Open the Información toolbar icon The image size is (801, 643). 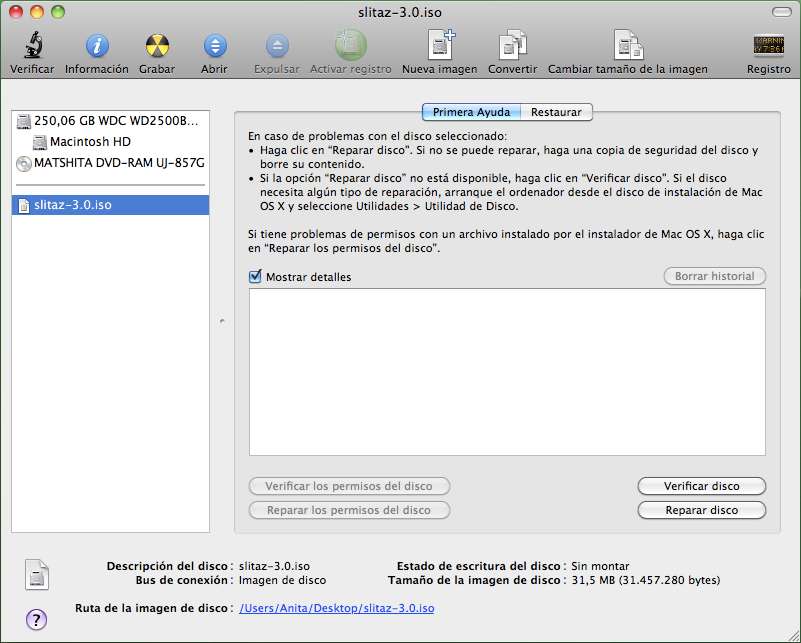click(97, 45)
